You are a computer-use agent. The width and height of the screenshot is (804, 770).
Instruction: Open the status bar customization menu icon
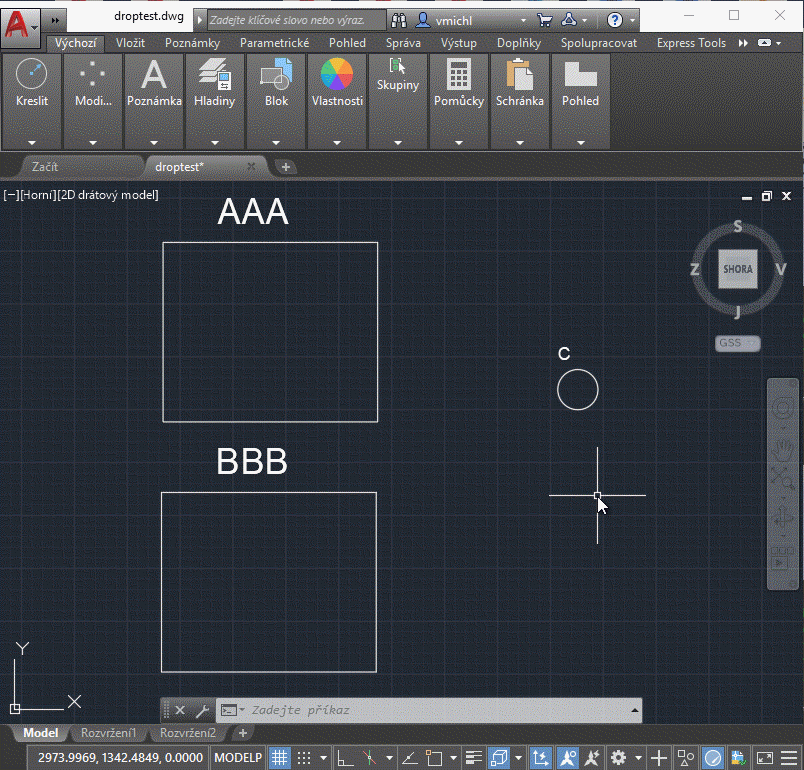tap(789, 758)
